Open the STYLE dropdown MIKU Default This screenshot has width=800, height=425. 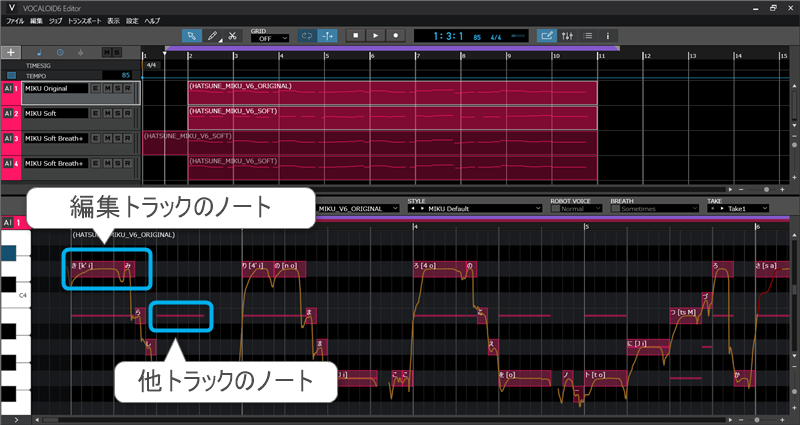482,209
